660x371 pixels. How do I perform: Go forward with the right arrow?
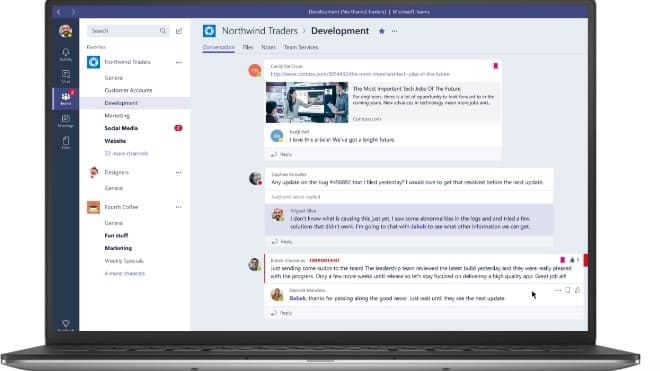point(73,12)
